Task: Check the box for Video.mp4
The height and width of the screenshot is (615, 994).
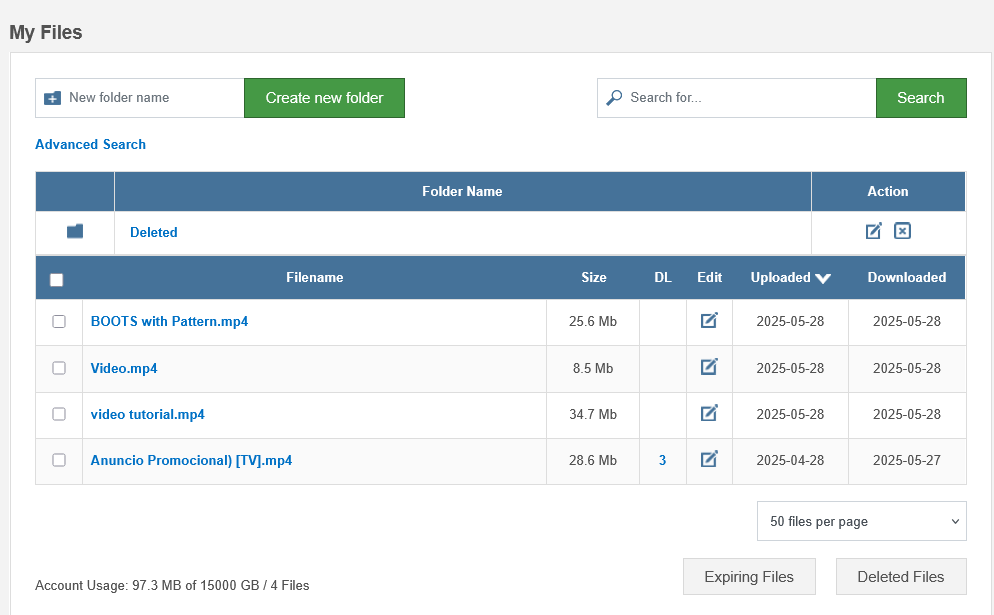Action: click(x=59, y=368)
